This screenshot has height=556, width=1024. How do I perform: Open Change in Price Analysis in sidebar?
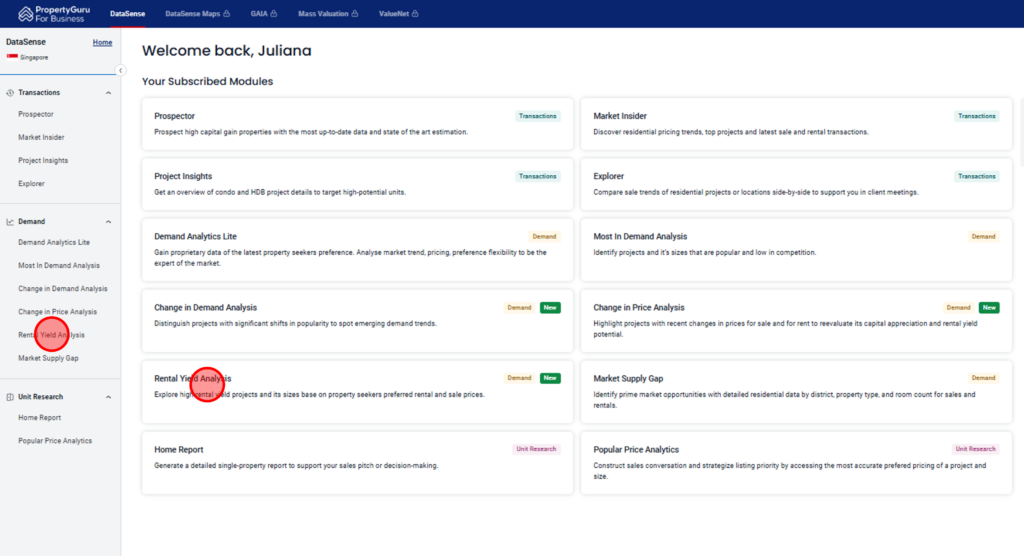click(57, 312)
